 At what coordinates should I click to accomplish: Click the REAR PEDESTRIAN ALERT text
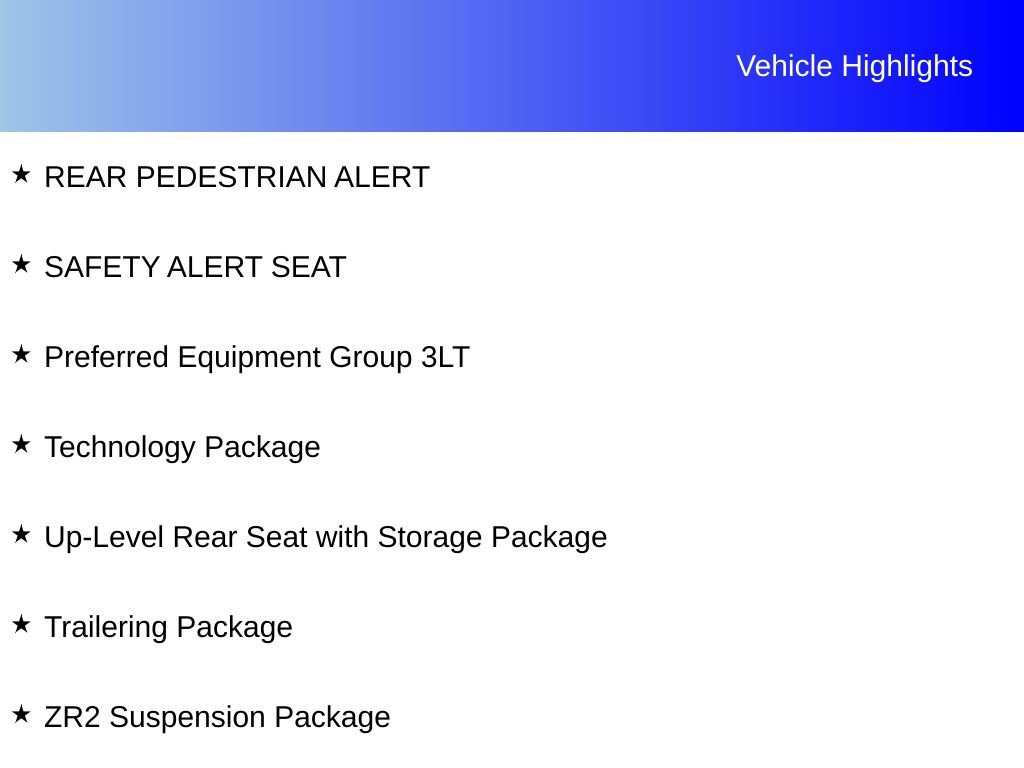237,177
